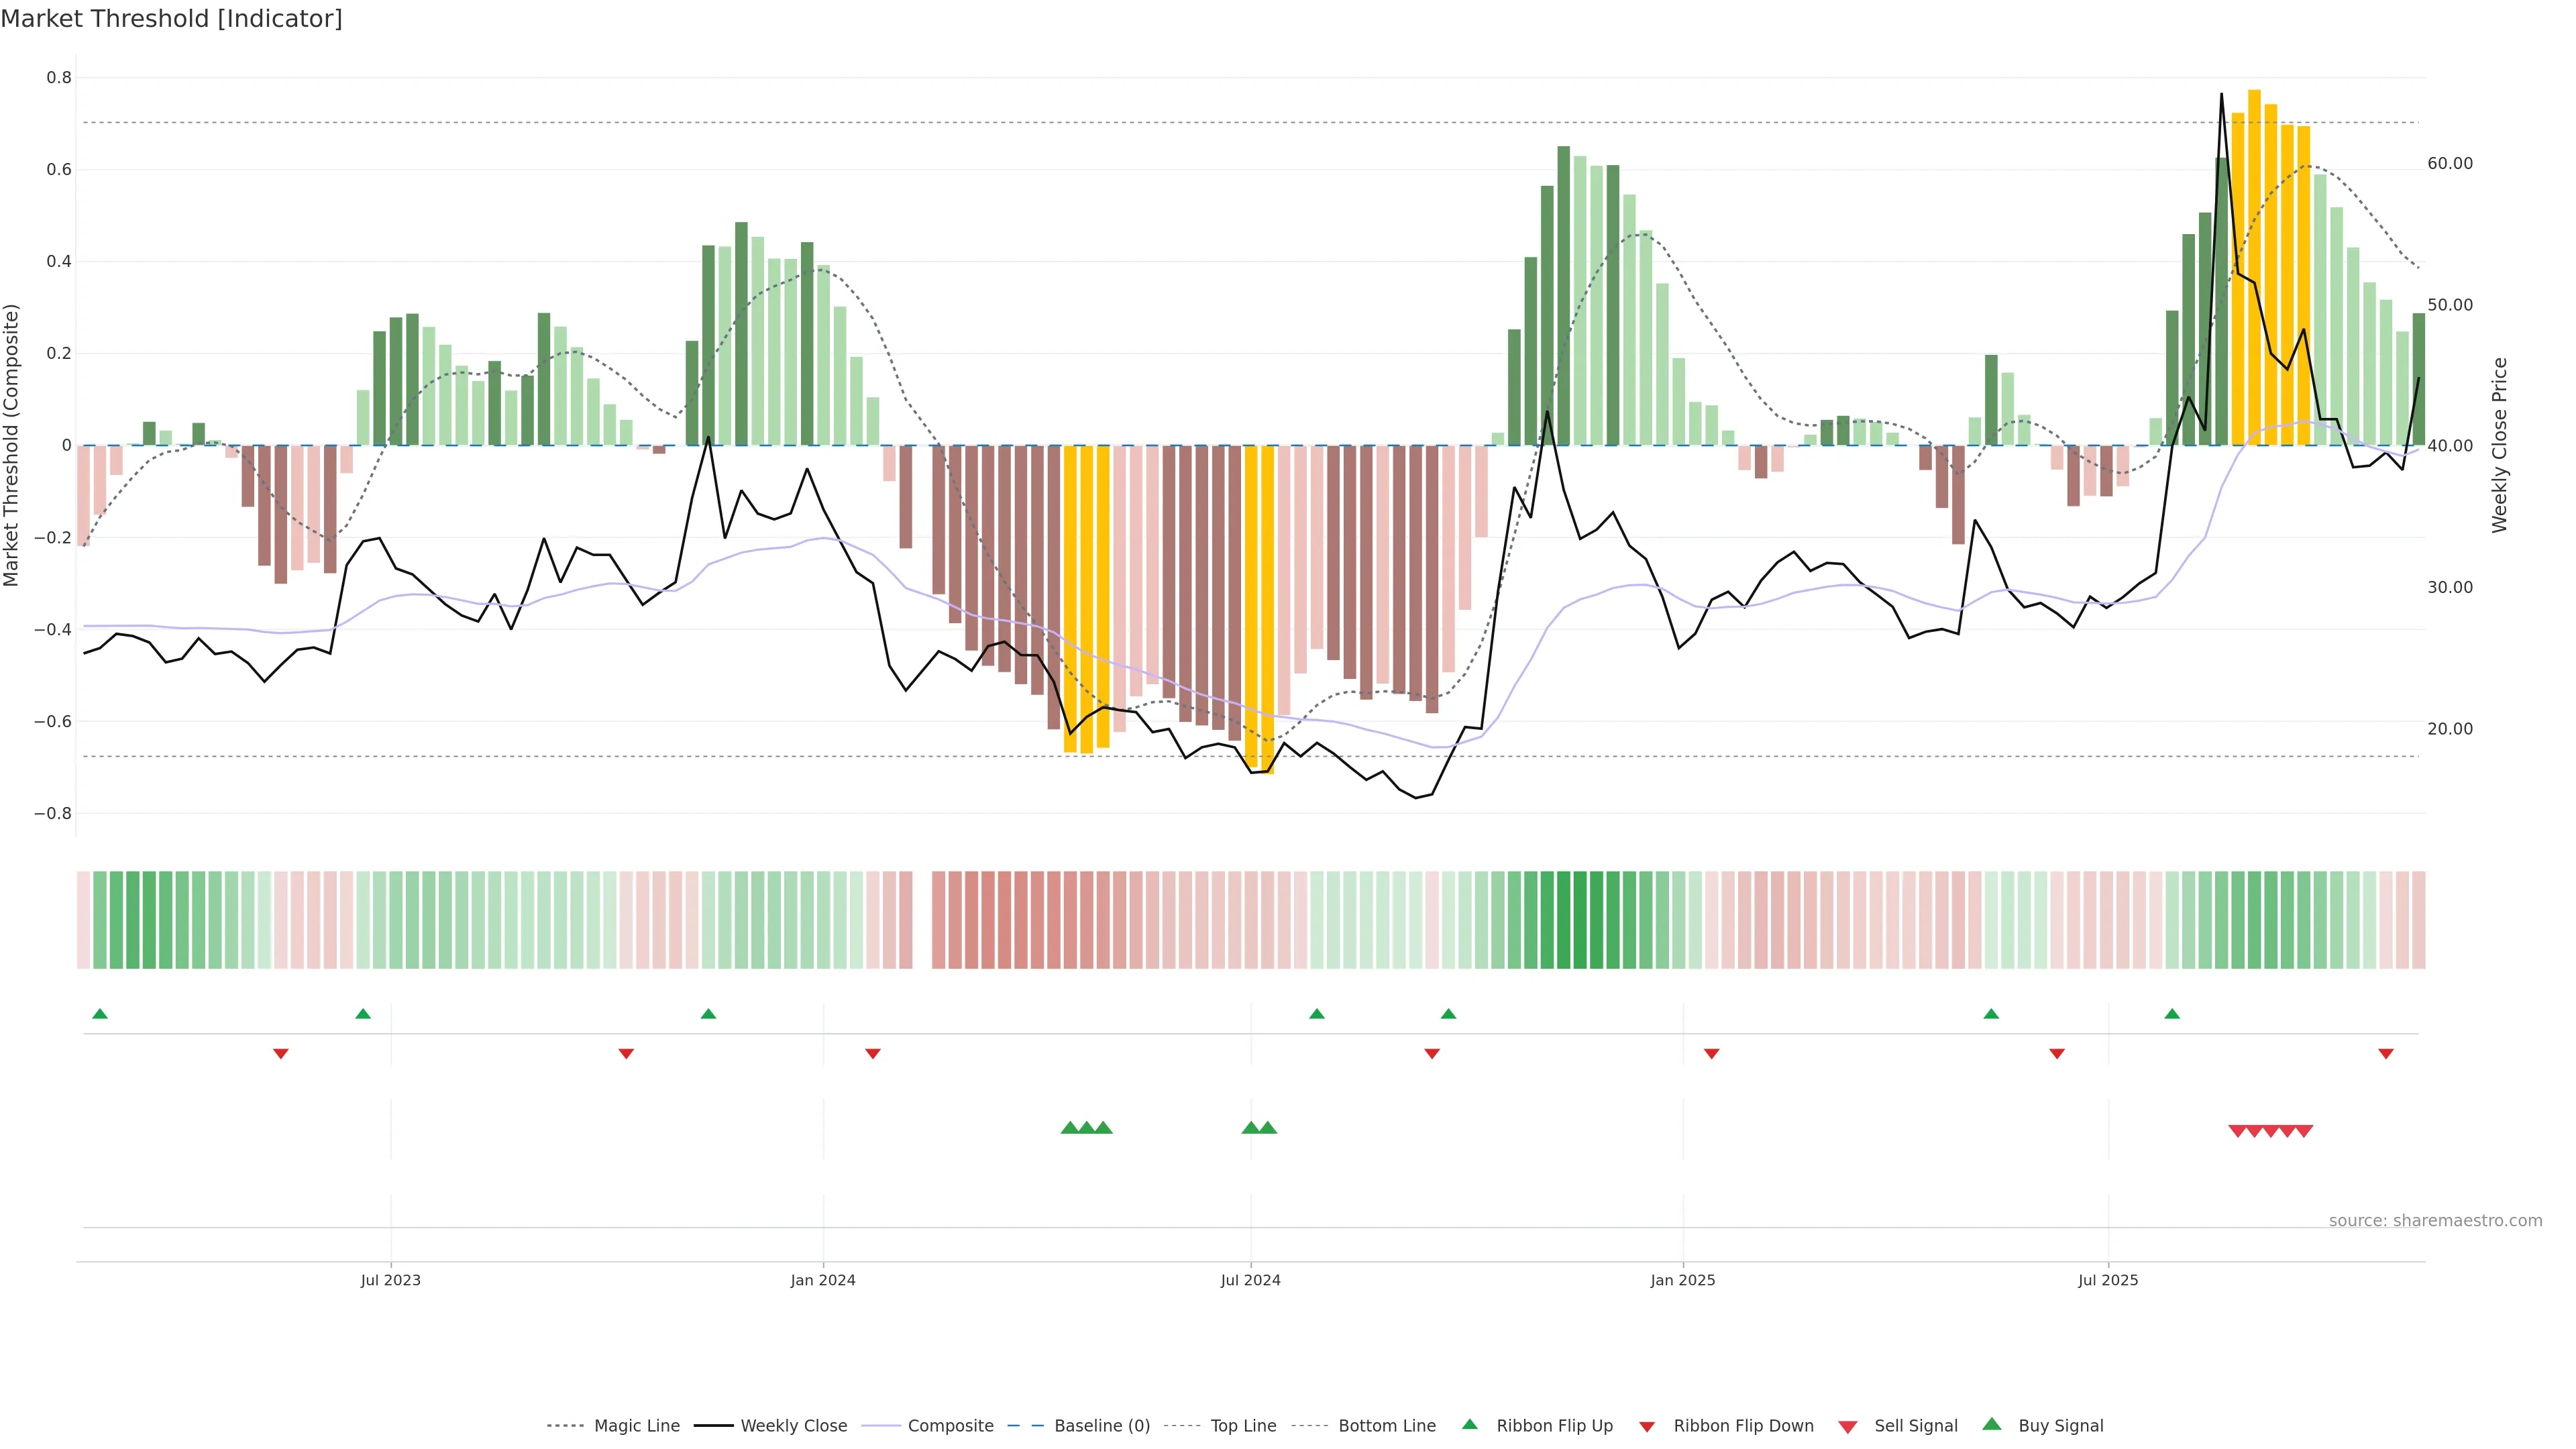2576x1449 pixels.
Task: Toggle Magic Line legend entry
Action: pyautogui.click(x=636, y=1426)
